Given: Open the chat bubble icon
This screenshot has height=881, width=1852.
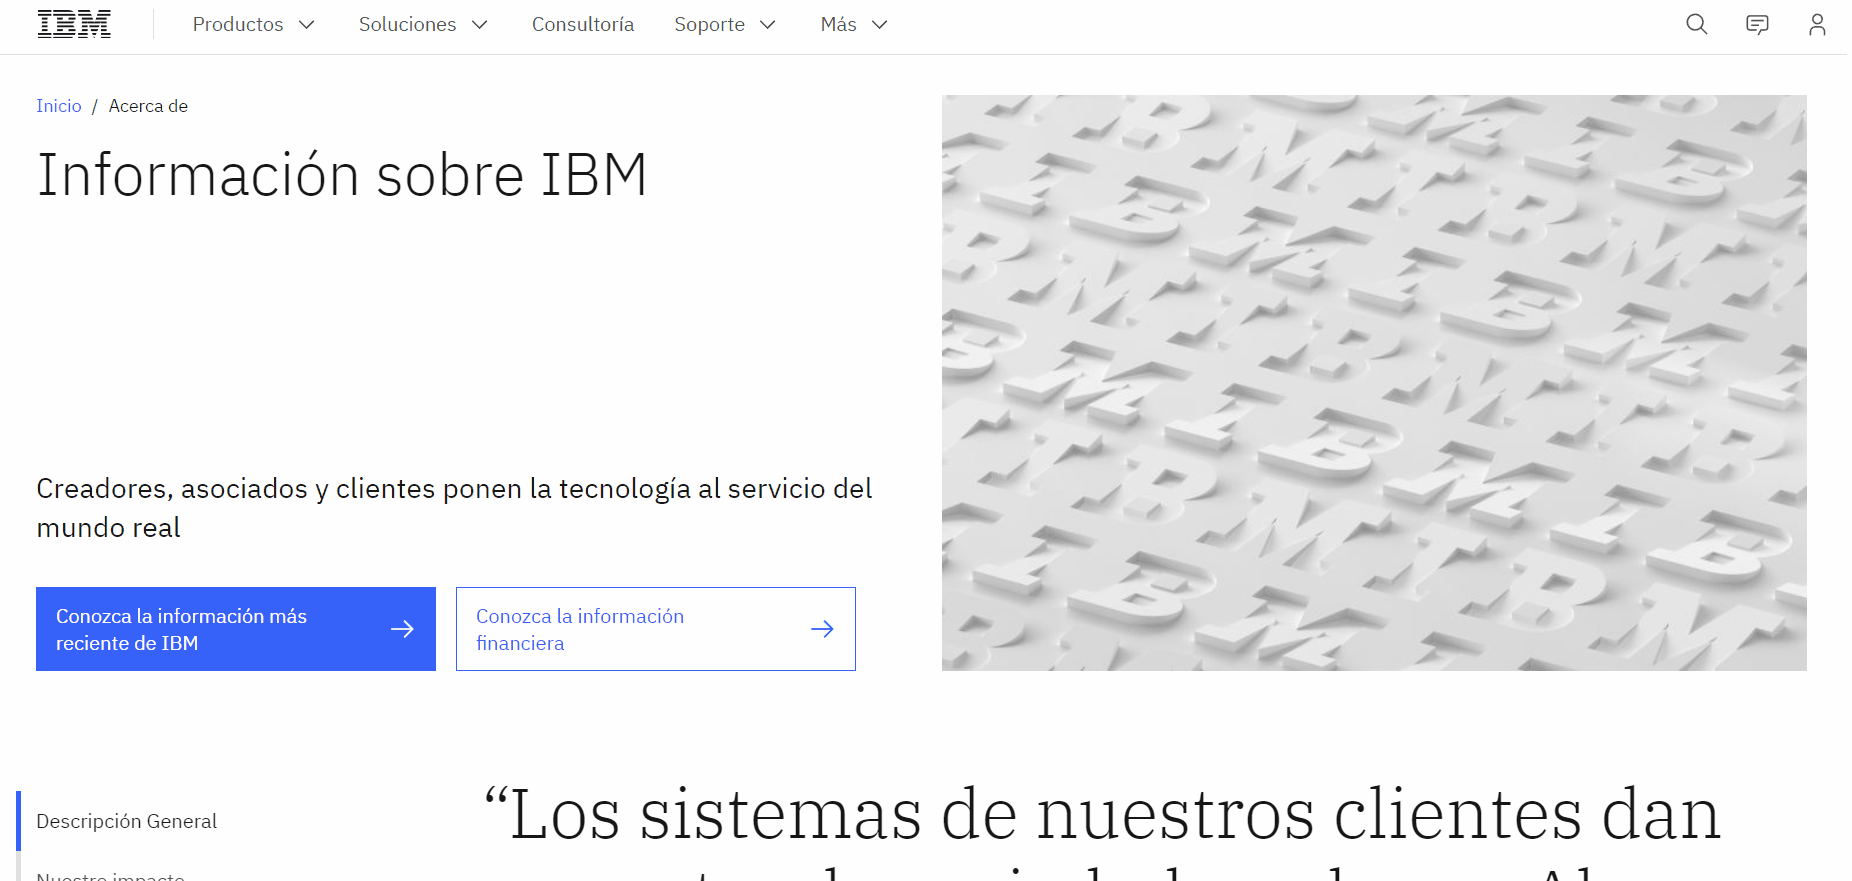Looking at the screenshot, I should [x=1757, y=24].
